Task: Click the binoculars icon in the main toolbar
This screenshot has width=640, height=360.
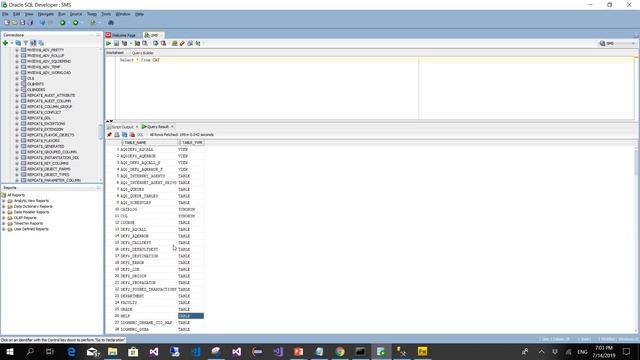Action: coord(111,23)
